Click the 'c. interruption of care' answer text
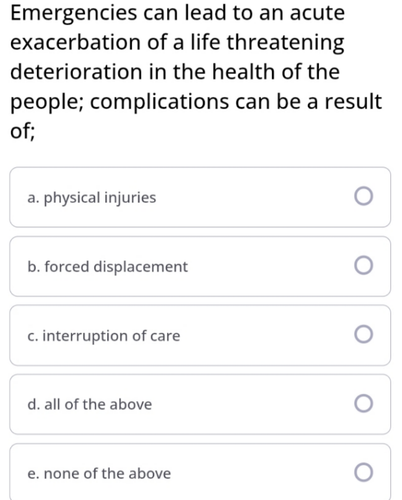 pos(104,336)
